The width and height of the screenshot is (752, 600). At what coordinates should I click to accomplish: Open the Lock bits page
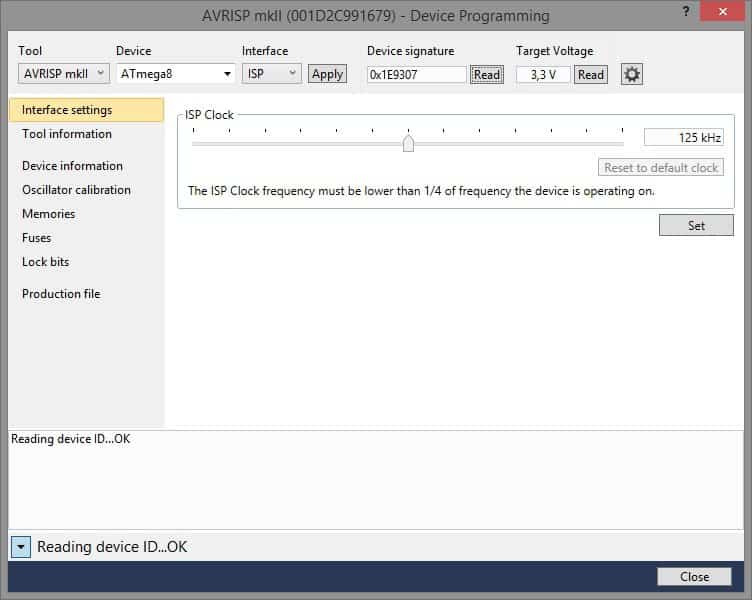click(46, 261)
